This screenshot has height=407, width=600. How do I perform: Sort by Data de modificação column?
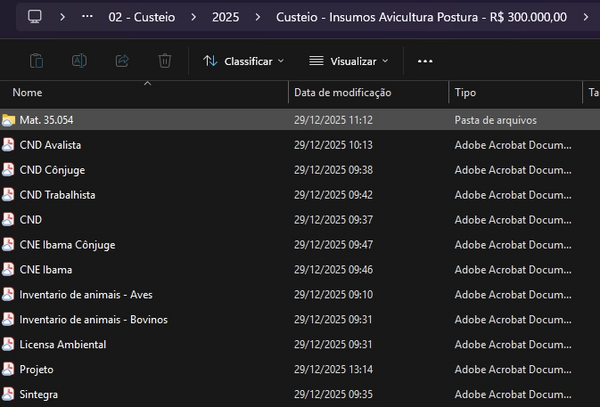click(x=342, y=93)
